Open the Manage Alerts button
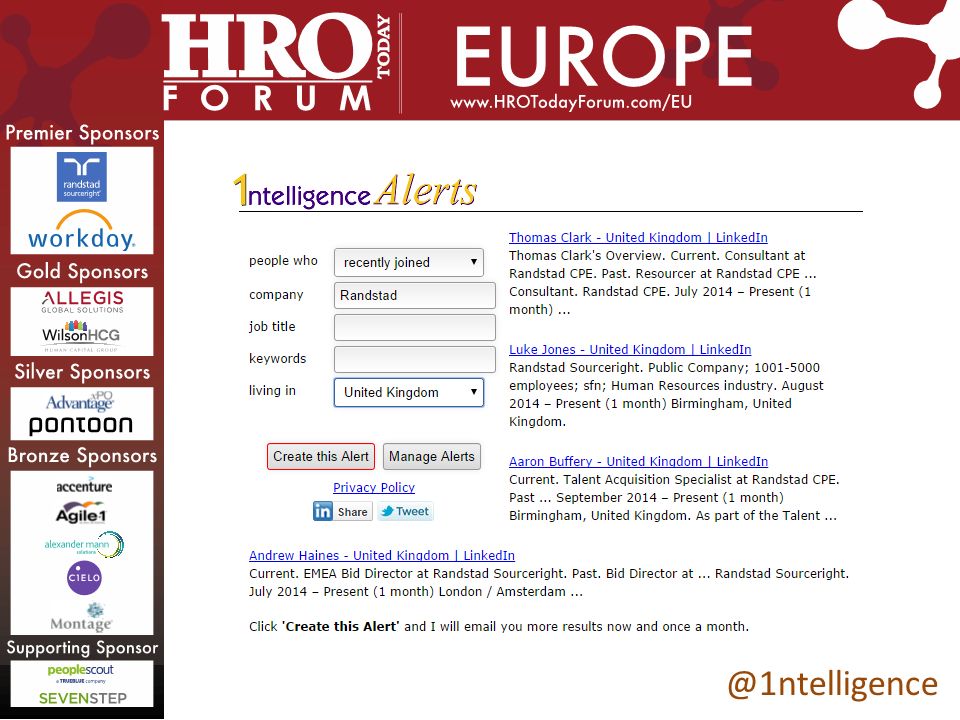Image resolution: width=960 pixels, height=720 pixels. click(x=432, y=457)
